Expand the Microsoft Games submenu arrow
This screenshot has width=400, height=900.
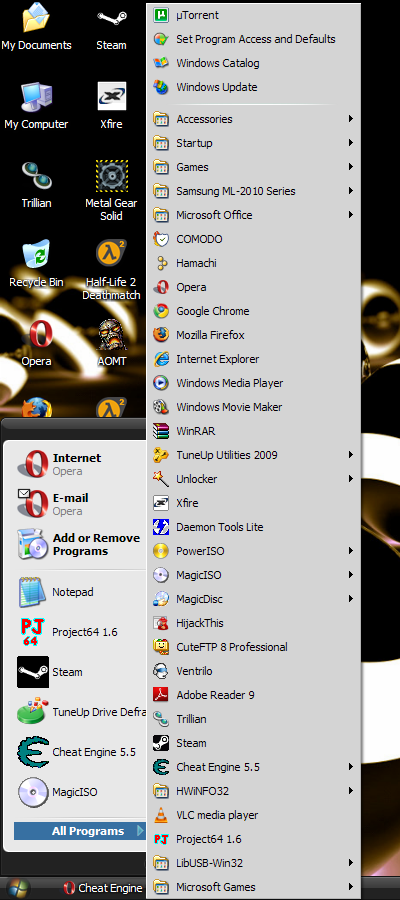[x=350, y=887]
